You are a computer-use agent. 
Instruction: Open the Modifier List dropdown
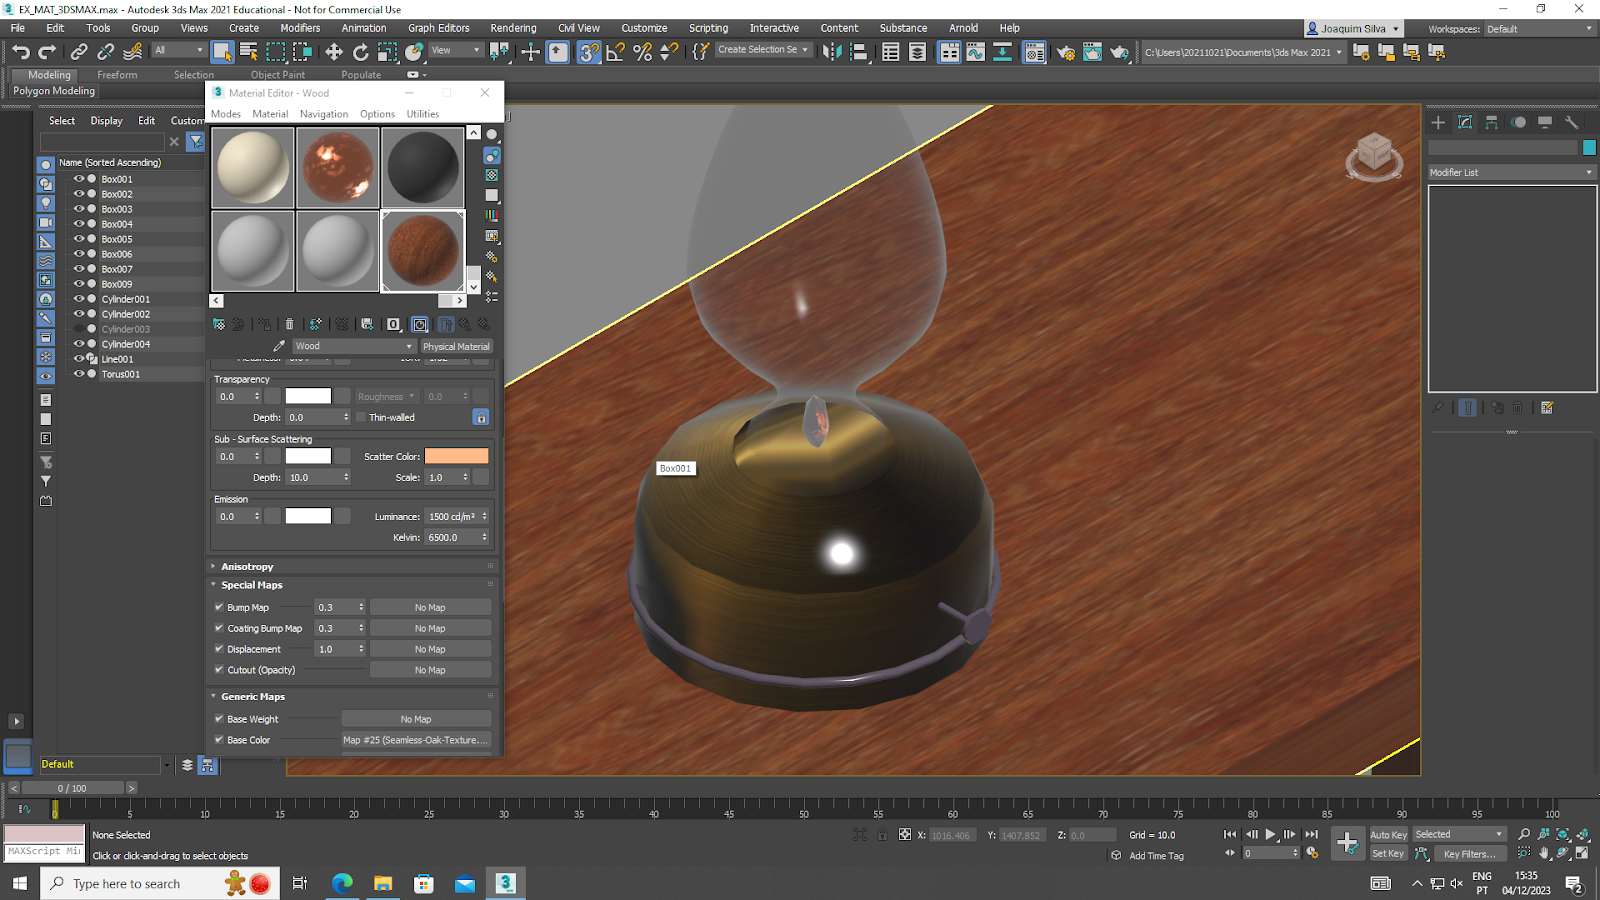tap(1511, 172)
